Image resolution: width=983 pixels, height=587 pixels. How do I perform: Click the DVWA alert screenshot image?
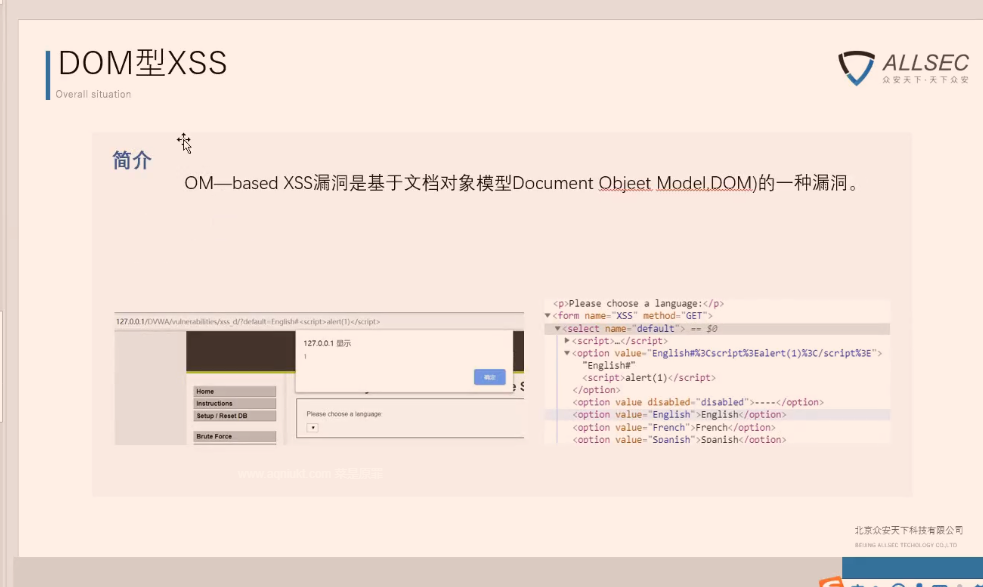tap(319, 378)
